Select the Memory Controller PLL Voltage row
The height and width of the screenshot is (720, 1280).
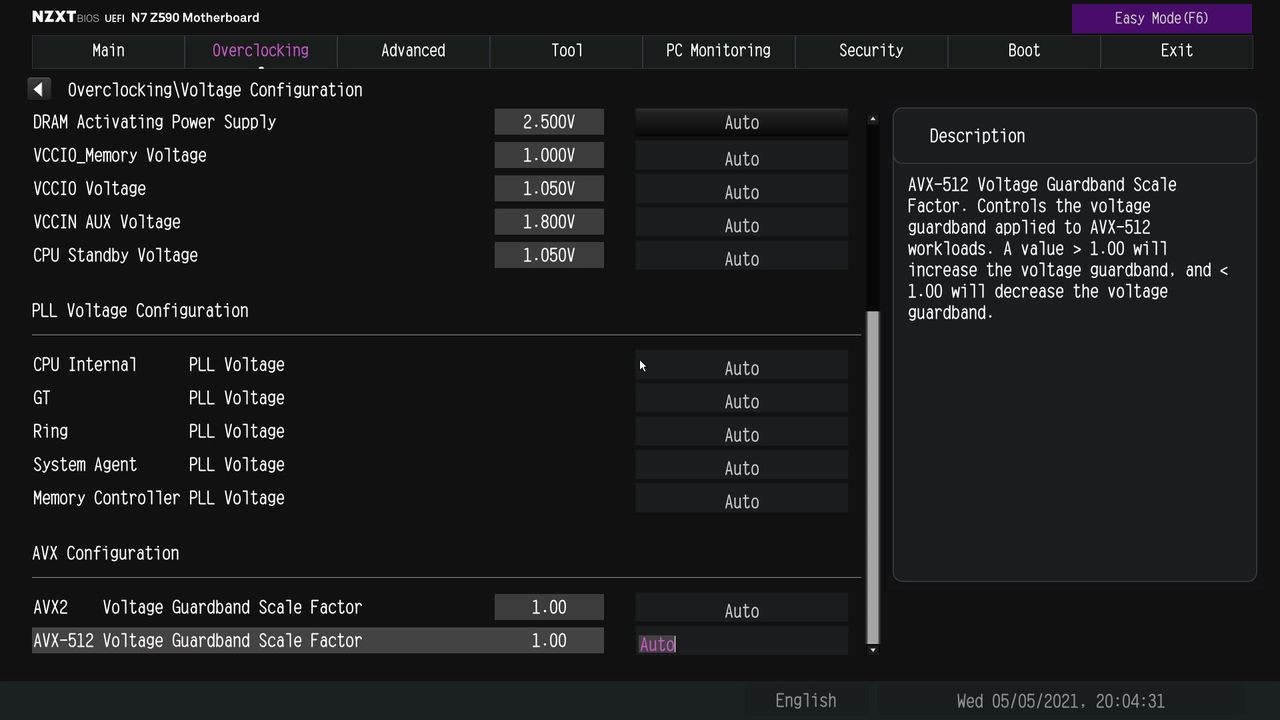coord(159,498)
